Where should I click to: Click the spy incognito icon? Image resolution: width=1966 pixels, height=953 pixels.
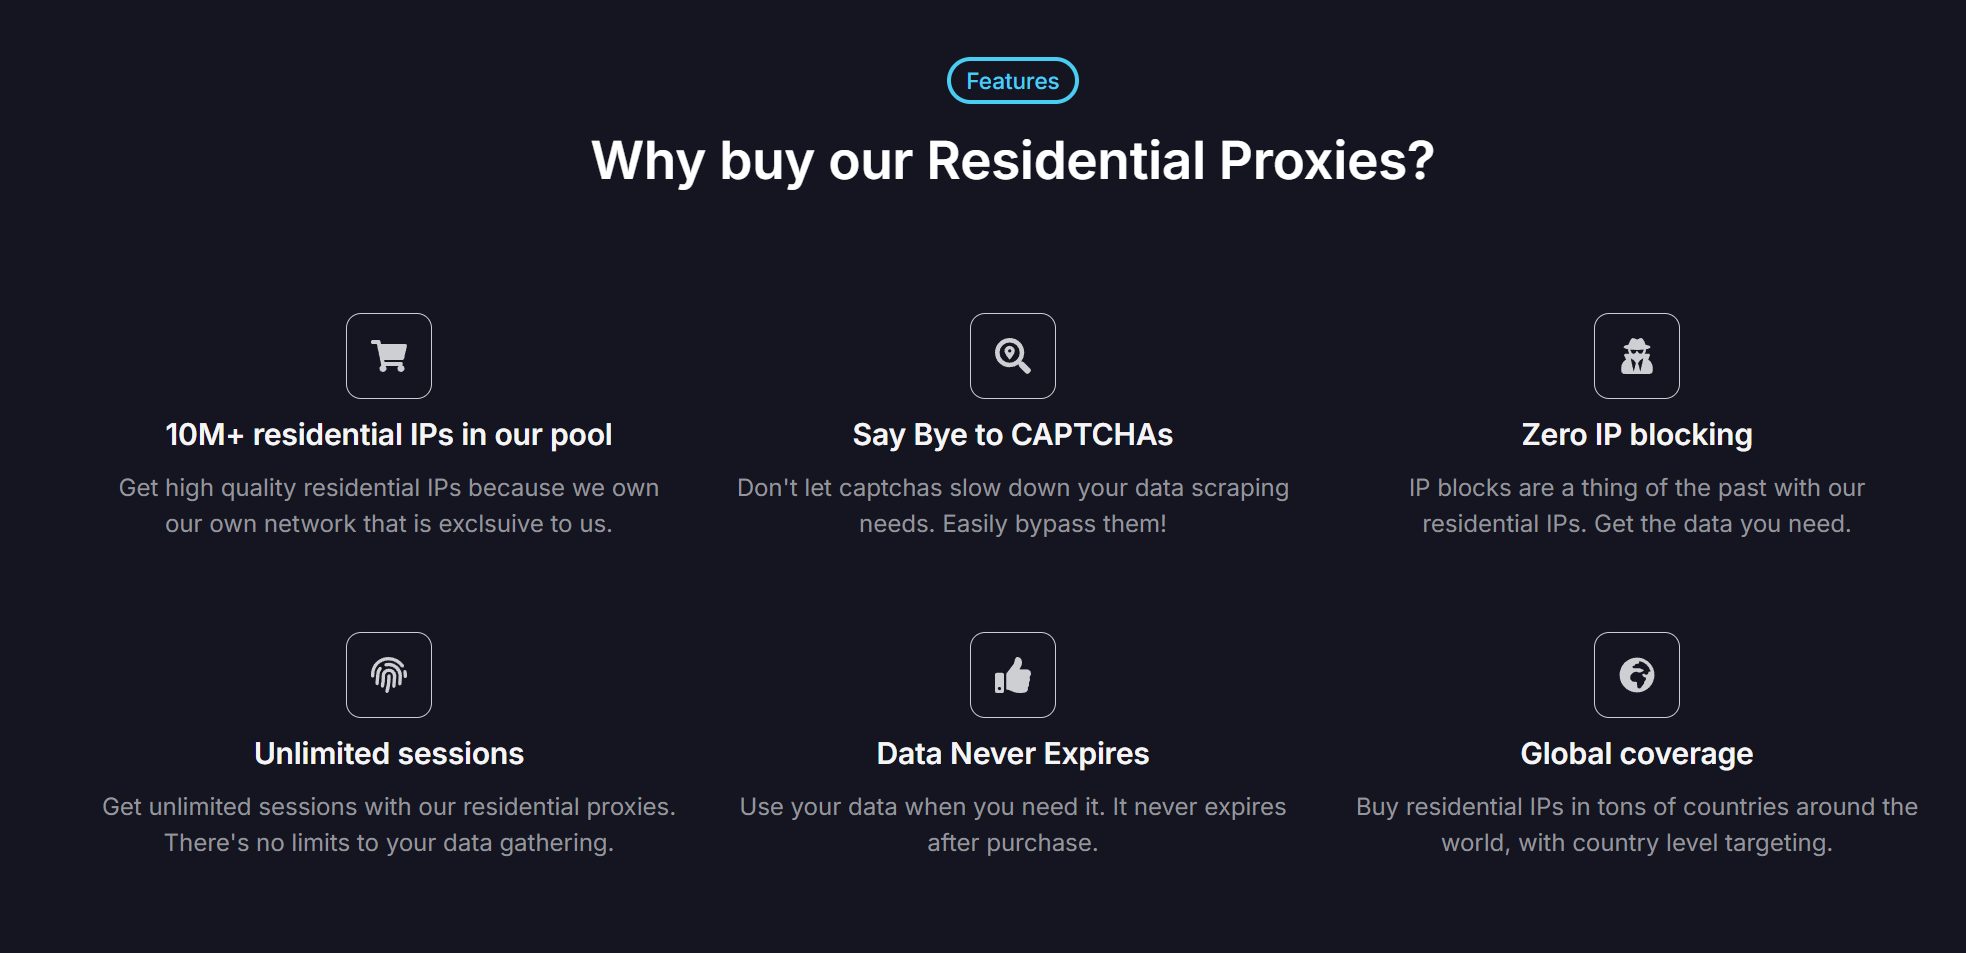click(x=1636, y=356)
